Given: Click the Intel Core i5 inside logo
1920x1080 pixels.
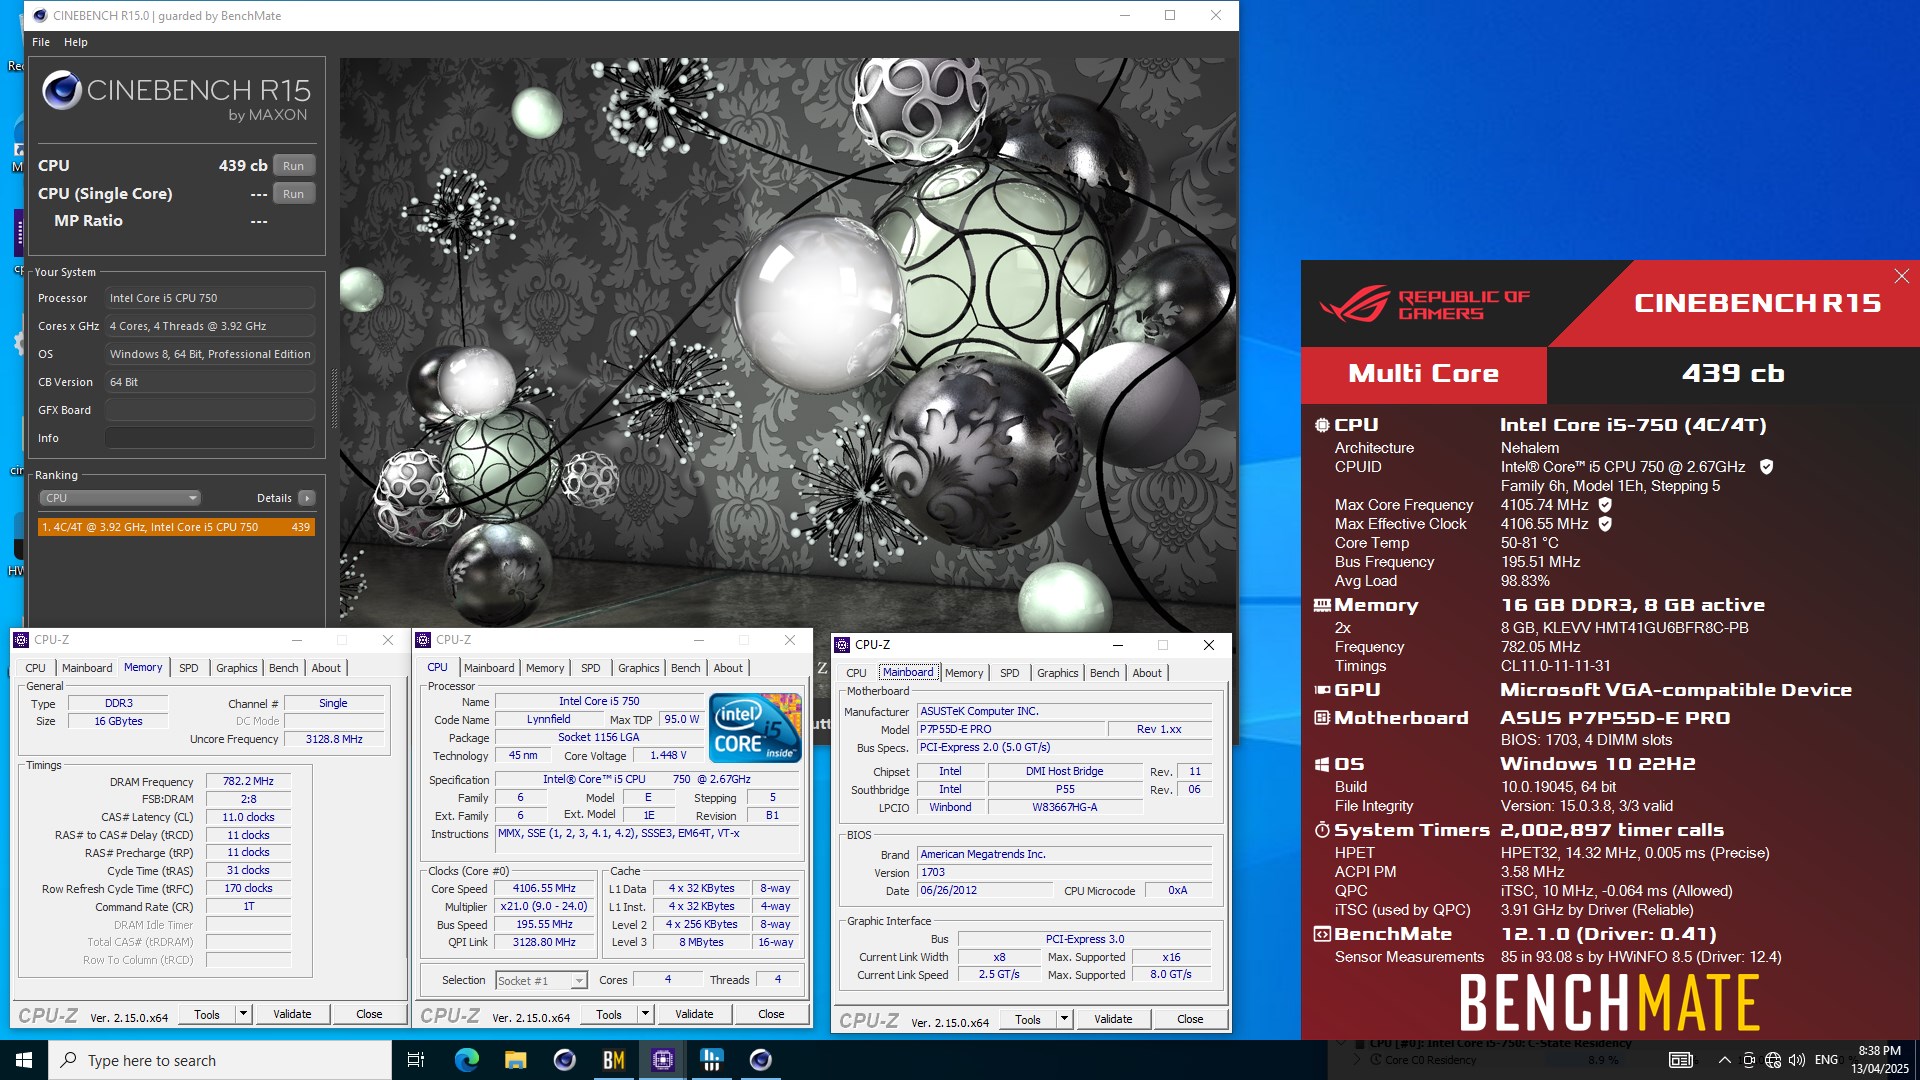Looking at the screenshot, I should coord(755,728).
